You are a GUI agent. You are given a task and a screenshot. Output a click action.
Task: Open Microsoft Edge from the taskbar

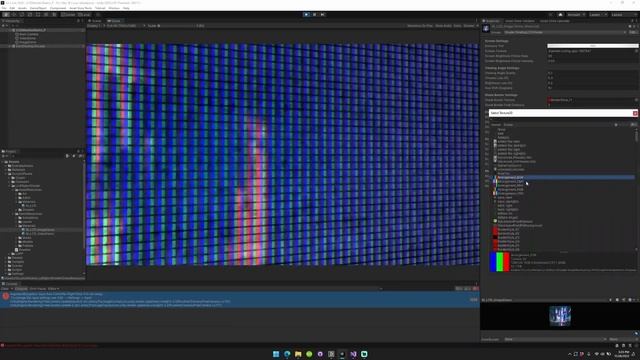point(287,354)
